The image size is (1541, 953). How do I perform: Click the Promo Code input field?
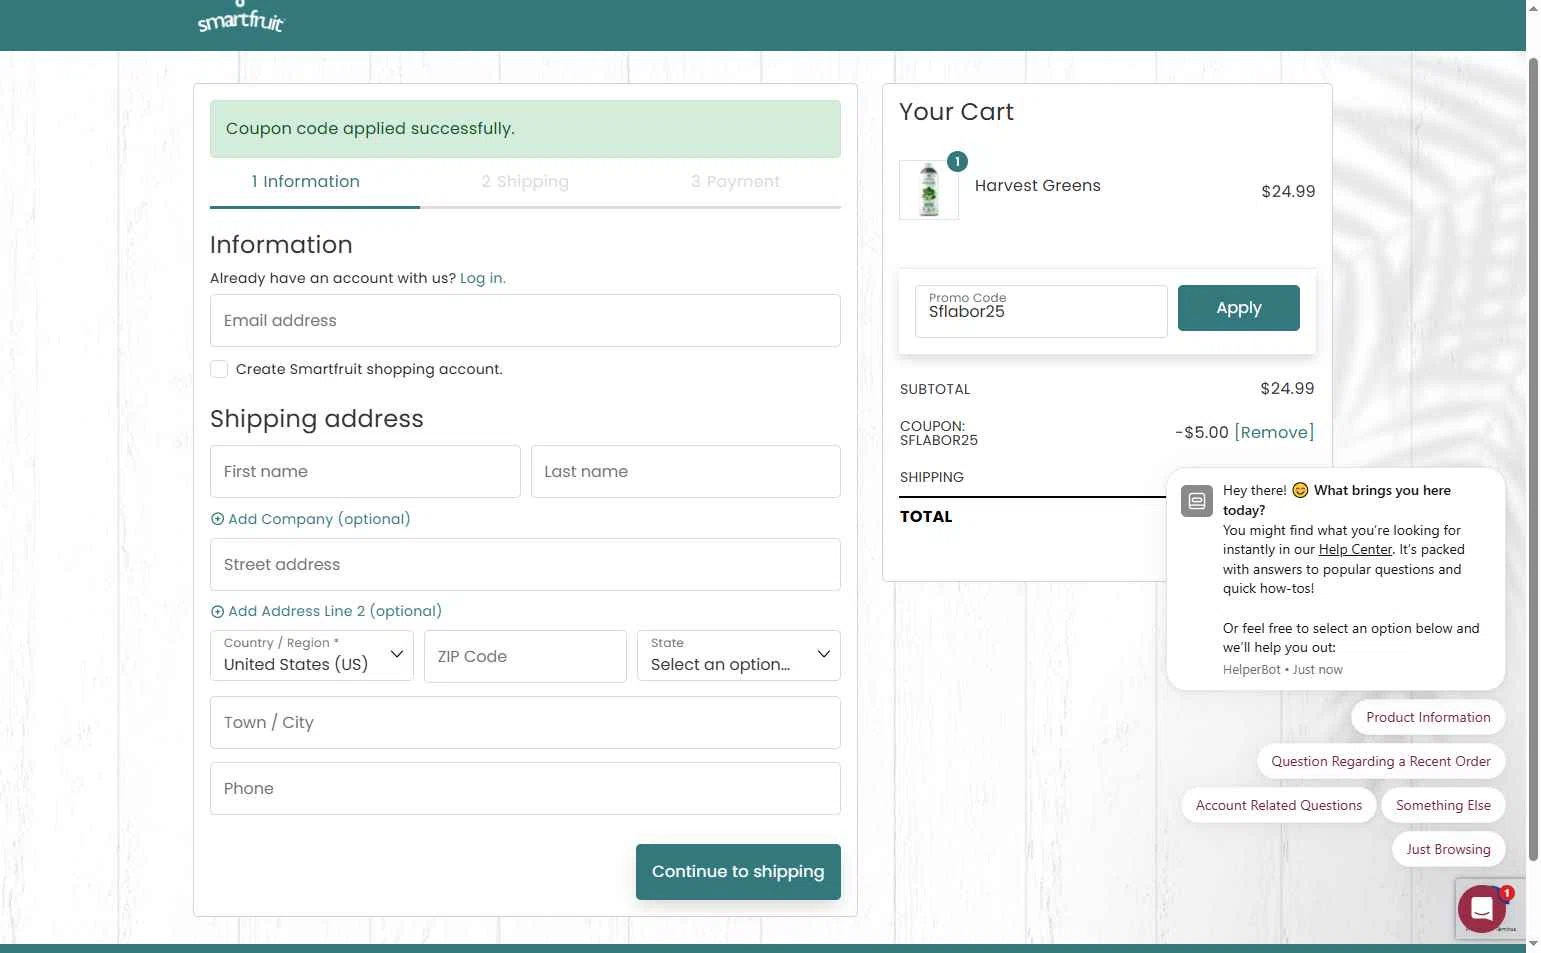pyautogui.click(x=1041, y=311)
